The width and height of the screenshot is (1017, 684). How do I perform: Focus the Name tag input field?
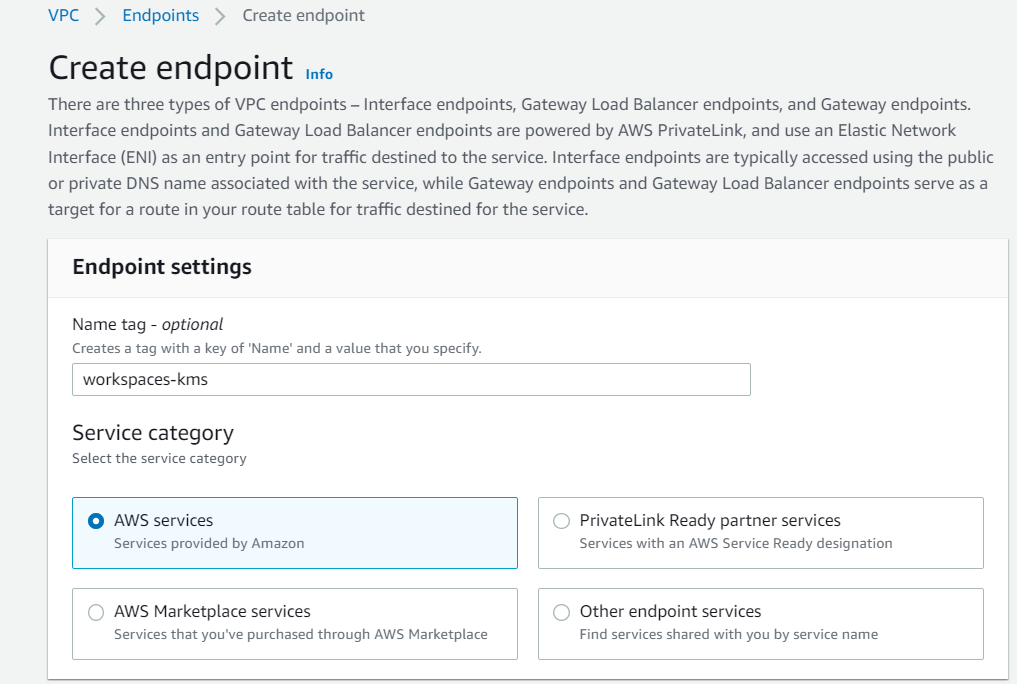[411, 380]
